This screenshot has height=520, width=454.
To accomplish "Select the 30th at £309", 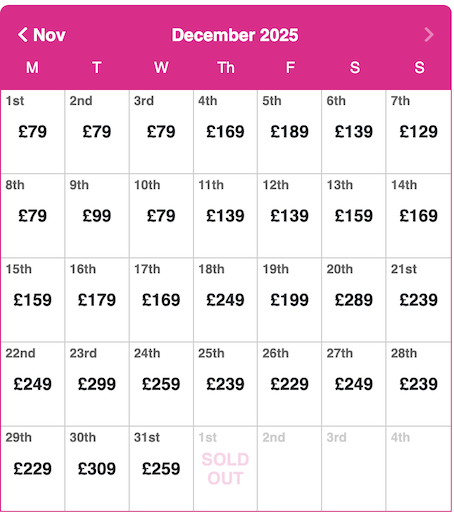I will pyautogui.click(x=97, y=468).
